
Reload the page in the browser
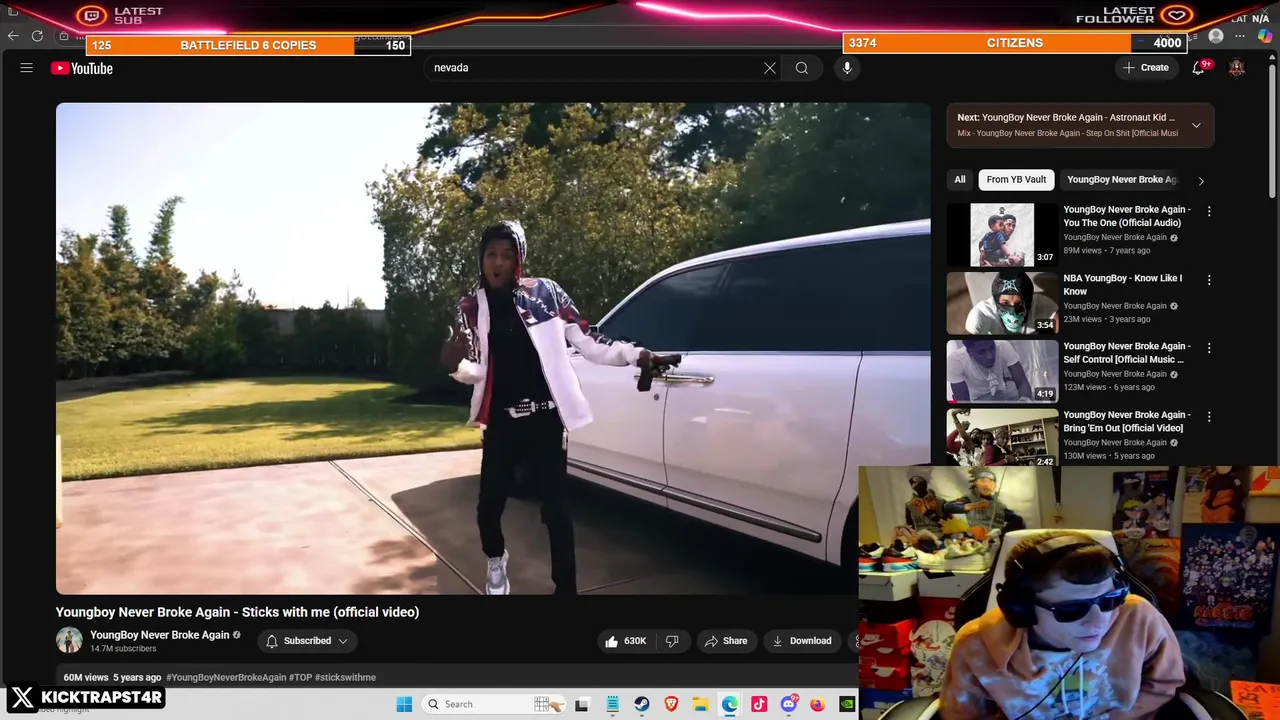click(37, 36)
